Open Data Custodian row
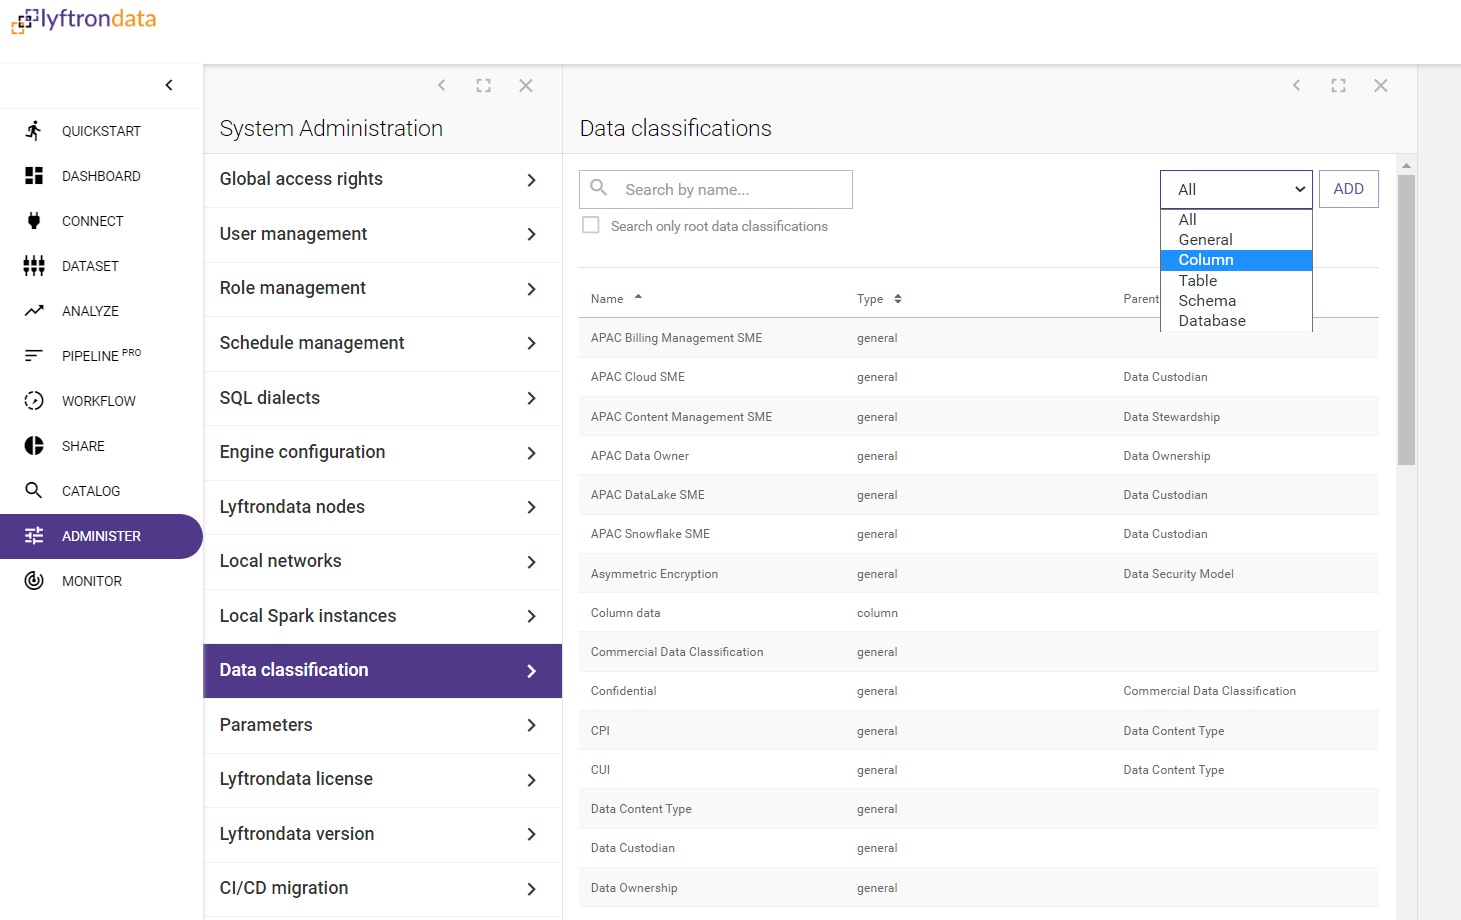The image size is (1461, 920). pos(979,848)
